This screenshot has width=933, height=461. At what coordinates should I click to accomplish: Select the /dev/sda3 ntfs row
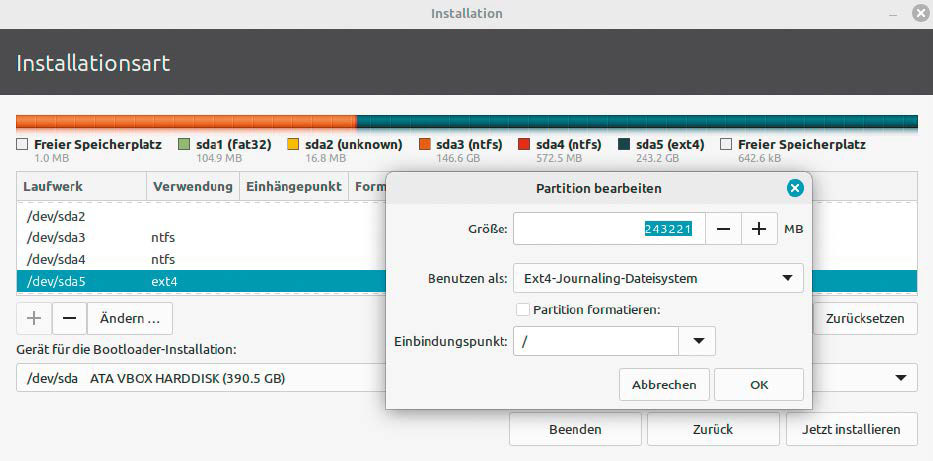click(x=201, y=238)
